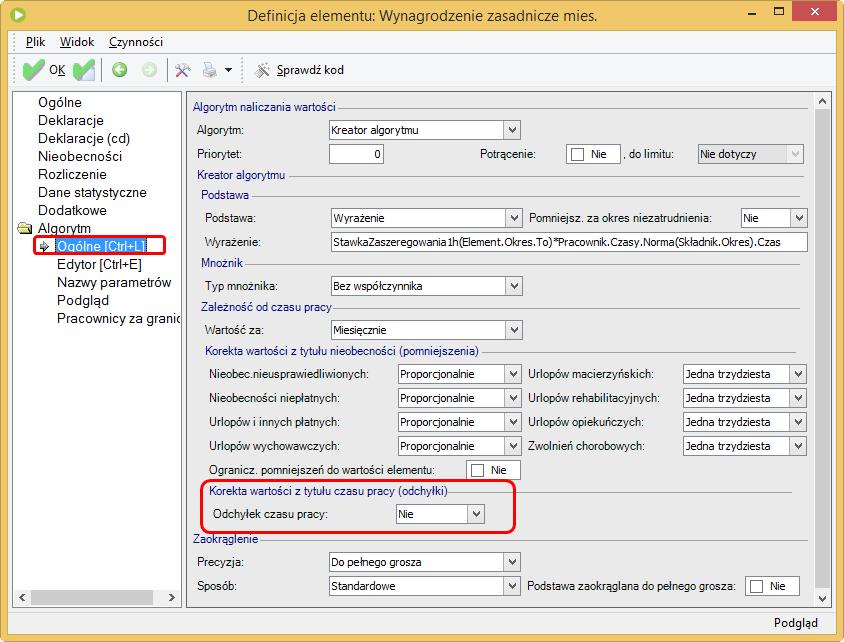Click the vertical scrollbar up arrow
Viewport: 844px width, 642px height.
pyautogui.click(x=822, y=101)
